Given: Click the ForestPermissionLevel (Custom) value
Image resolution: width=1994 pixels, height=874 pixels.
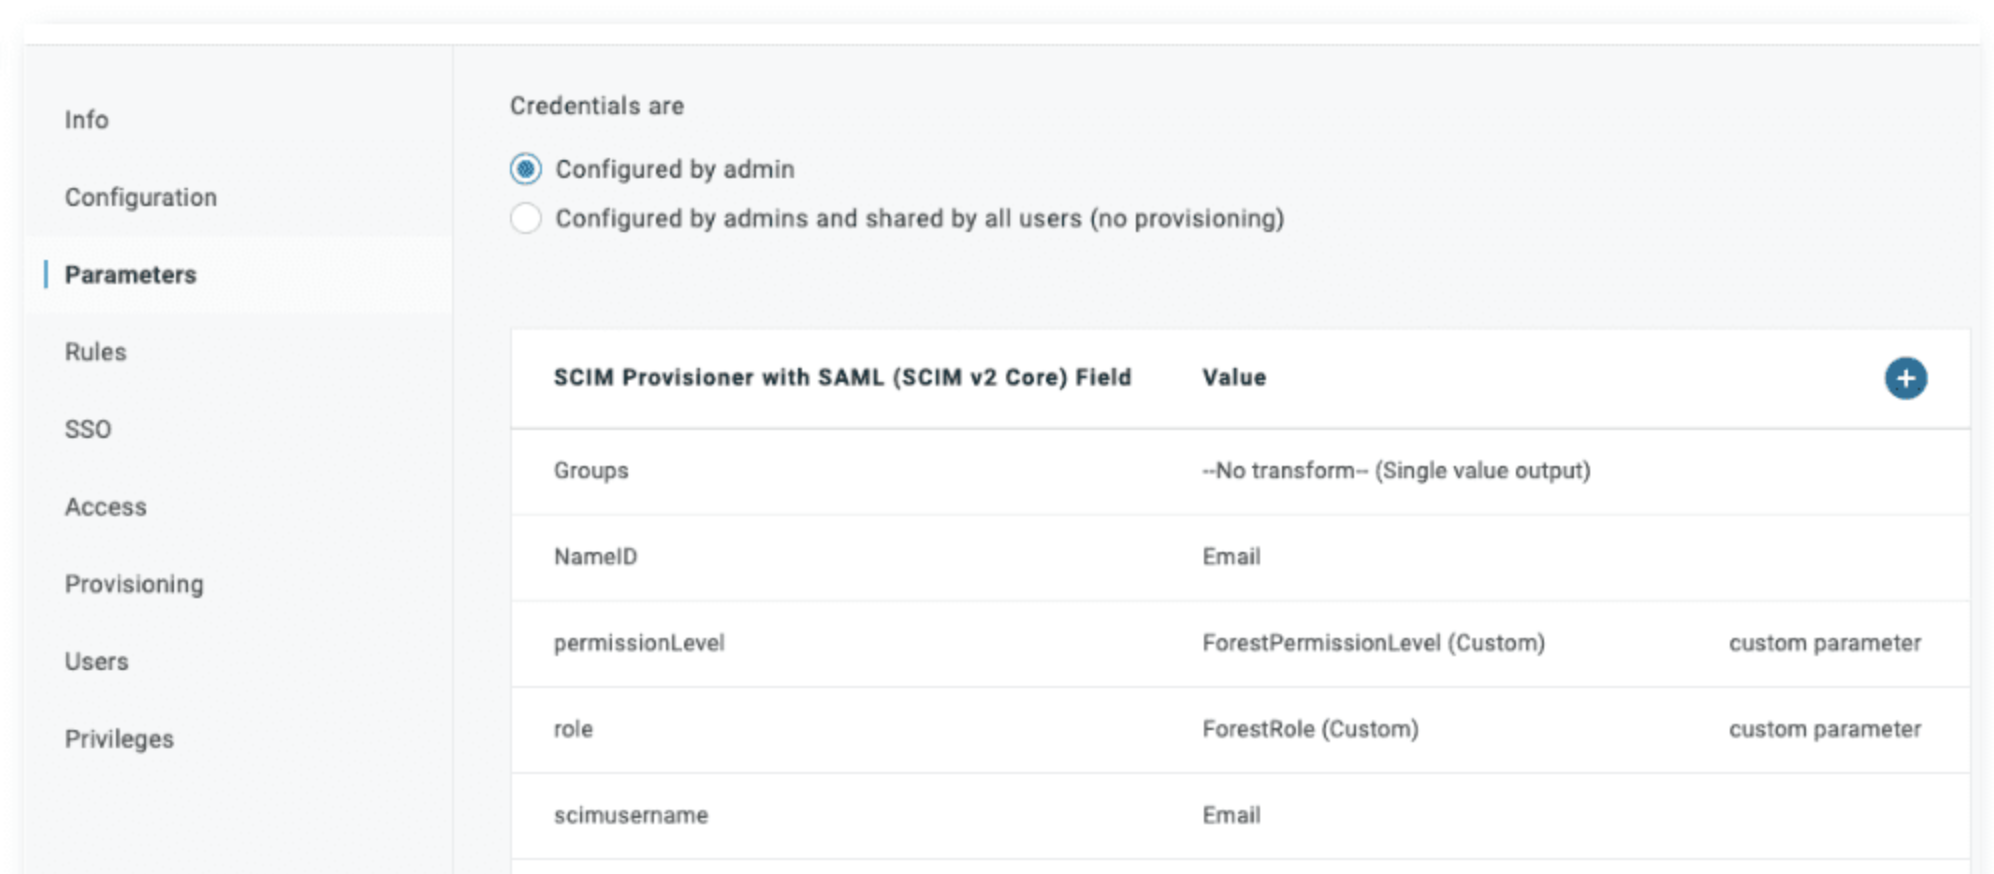Looking at the screenshot, I should point(1373,643).
